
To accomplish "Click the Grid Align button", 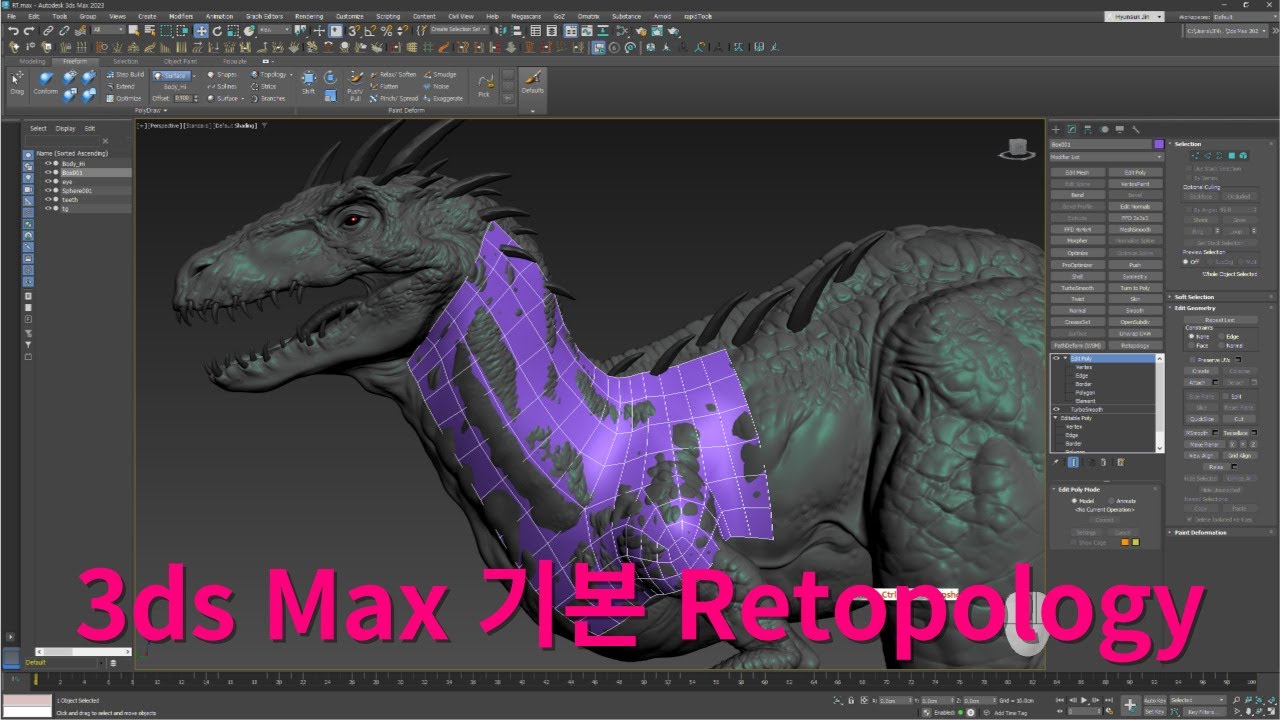I will [1239, 455].
